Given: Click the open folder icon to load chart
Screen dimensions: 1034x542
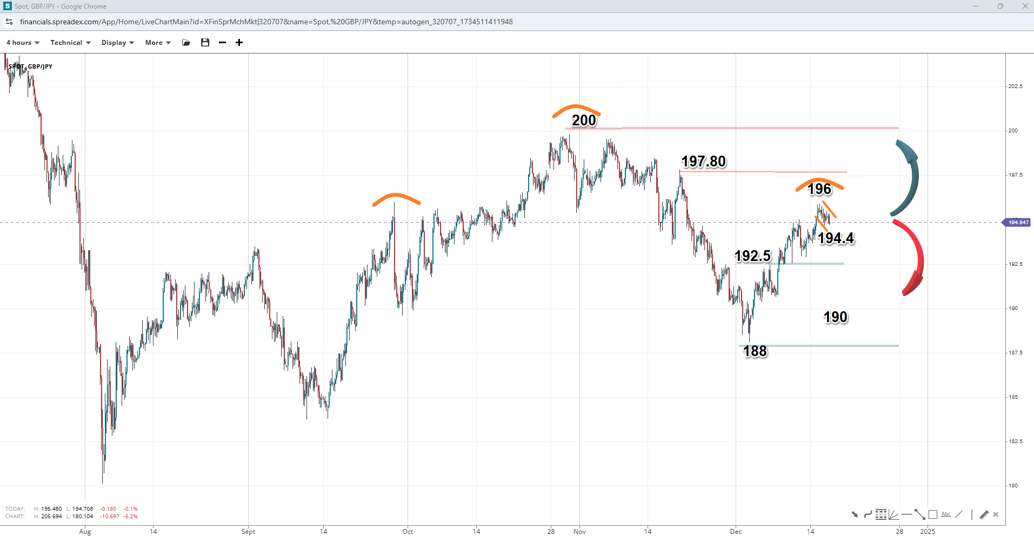Looking at the screenshot, I should pyautogui.click(x=186, y=43).
